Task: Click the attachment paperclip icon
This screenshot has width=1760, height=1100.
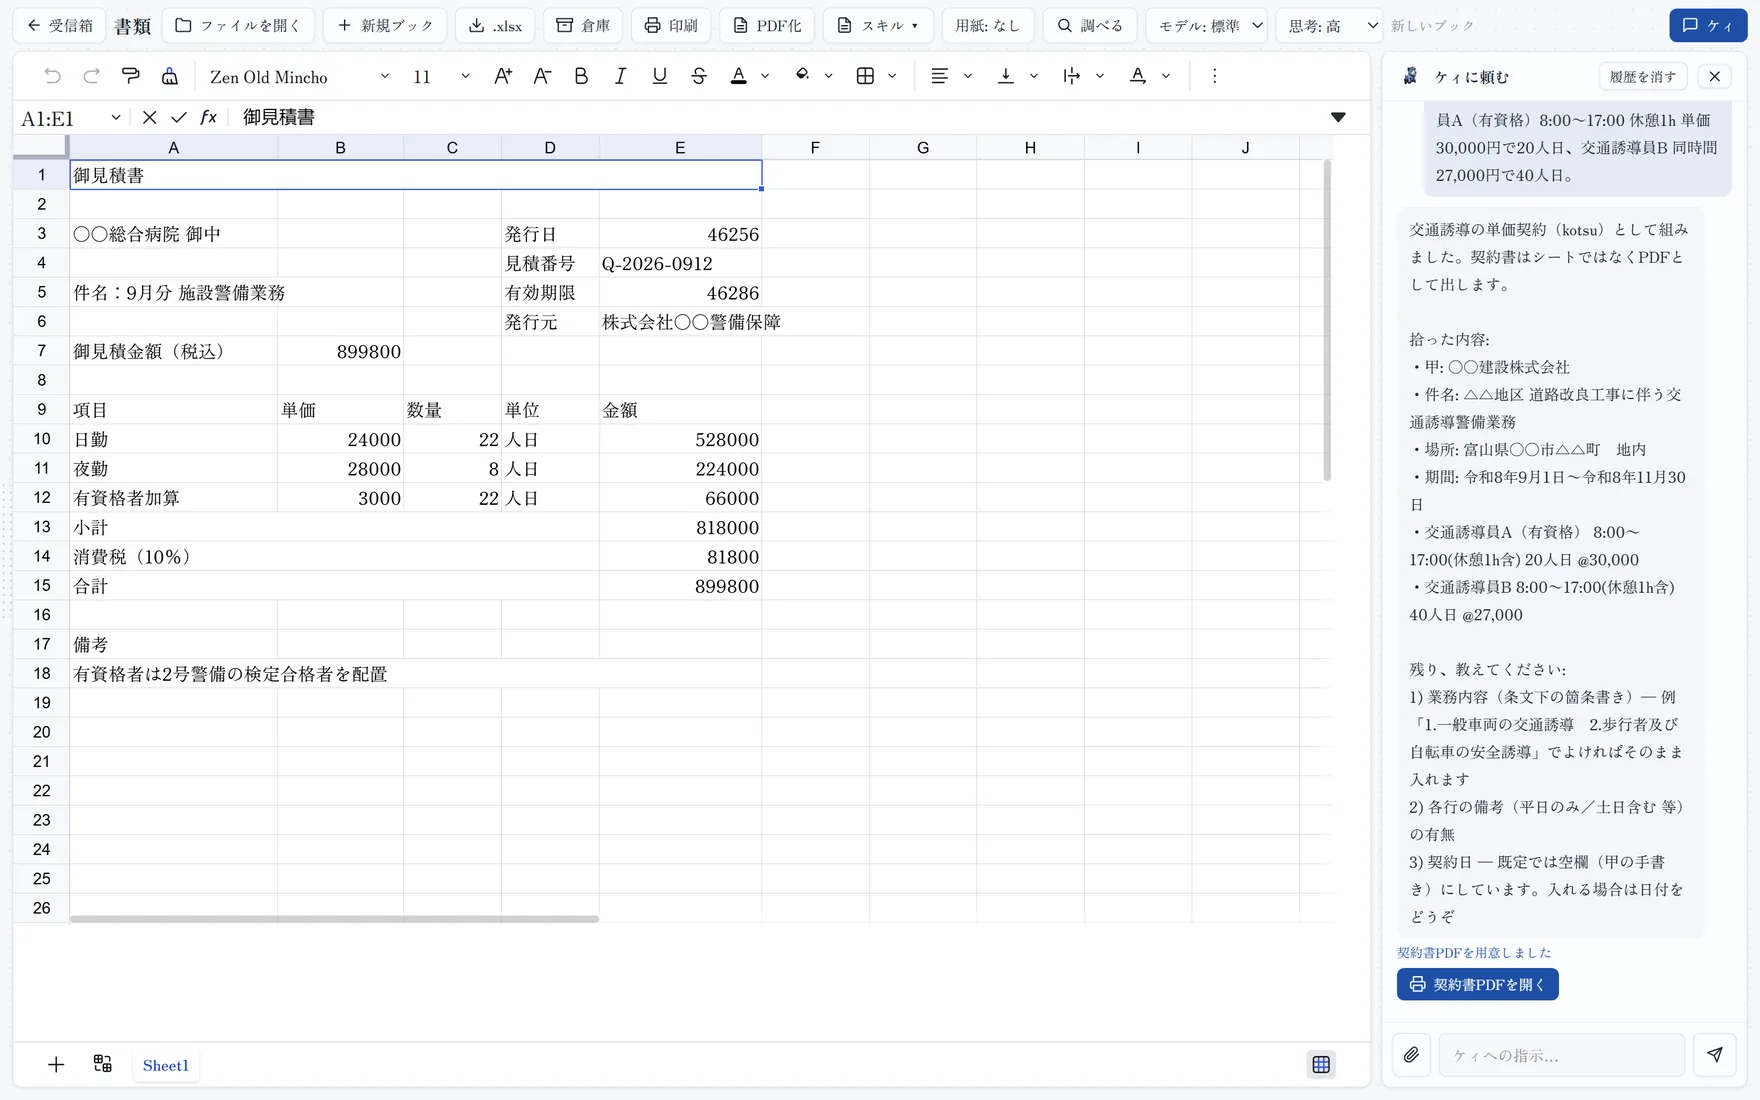Action: pyautogui.click(x=1411, y=1055)
